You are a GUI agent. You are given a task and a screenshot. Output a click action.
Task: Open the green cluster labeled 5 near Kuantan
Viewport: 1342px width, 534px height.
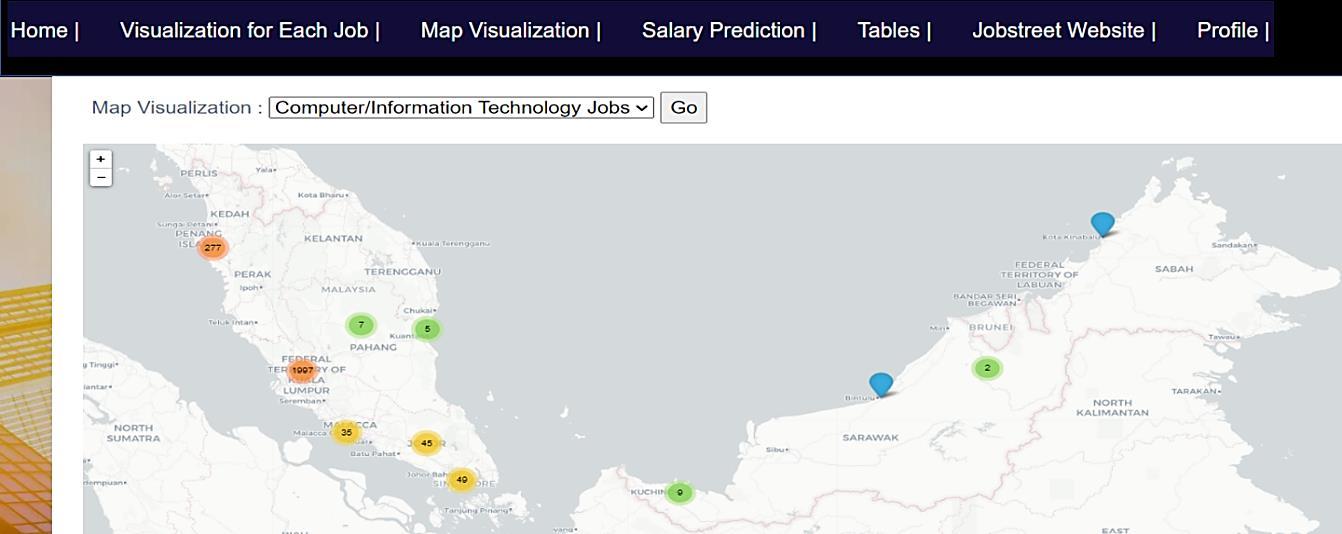tap(427, 329)
